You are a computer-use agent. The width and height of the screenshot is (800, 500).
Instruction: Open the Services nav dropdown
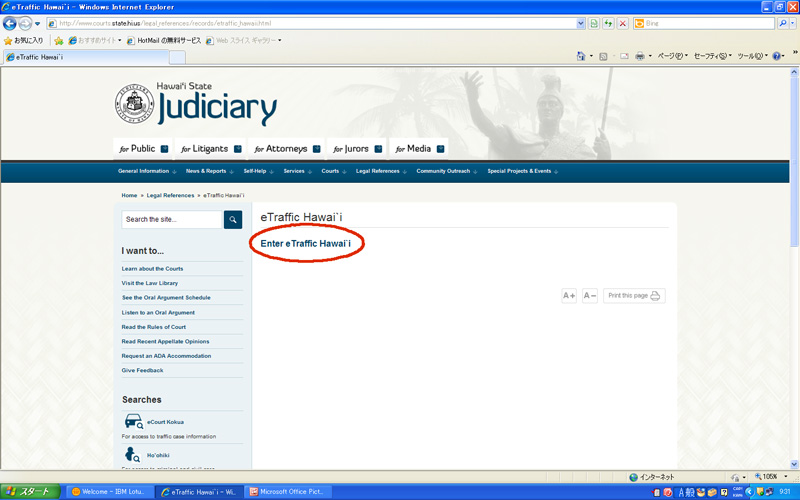tap(297, 171)
